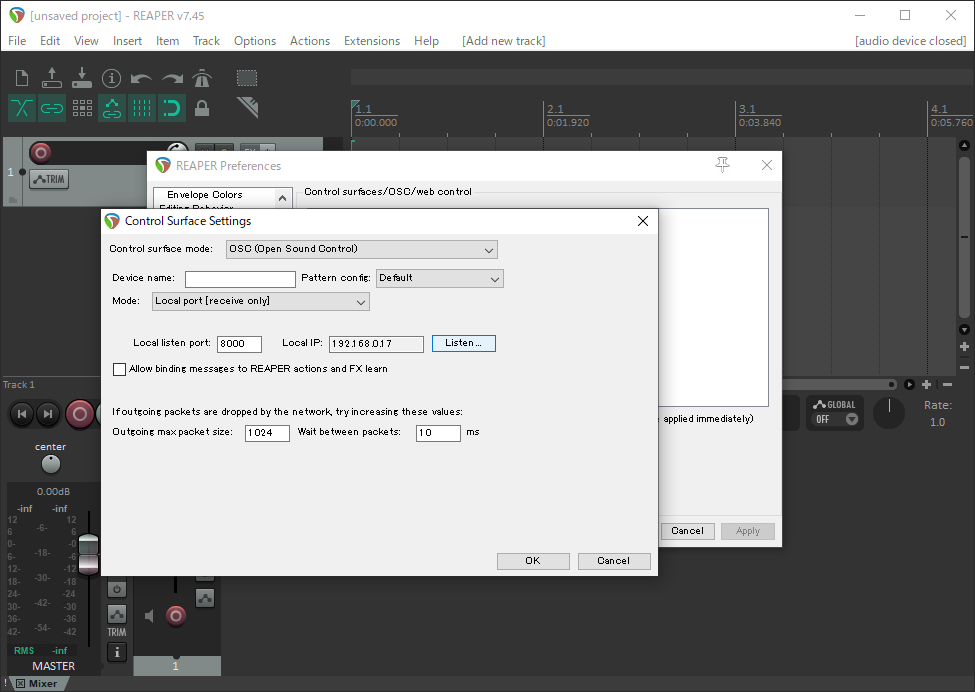Viewport: 975px width, 692px height.
Task: Click the Save project download-arrow icon
Action: coord(81,78)
